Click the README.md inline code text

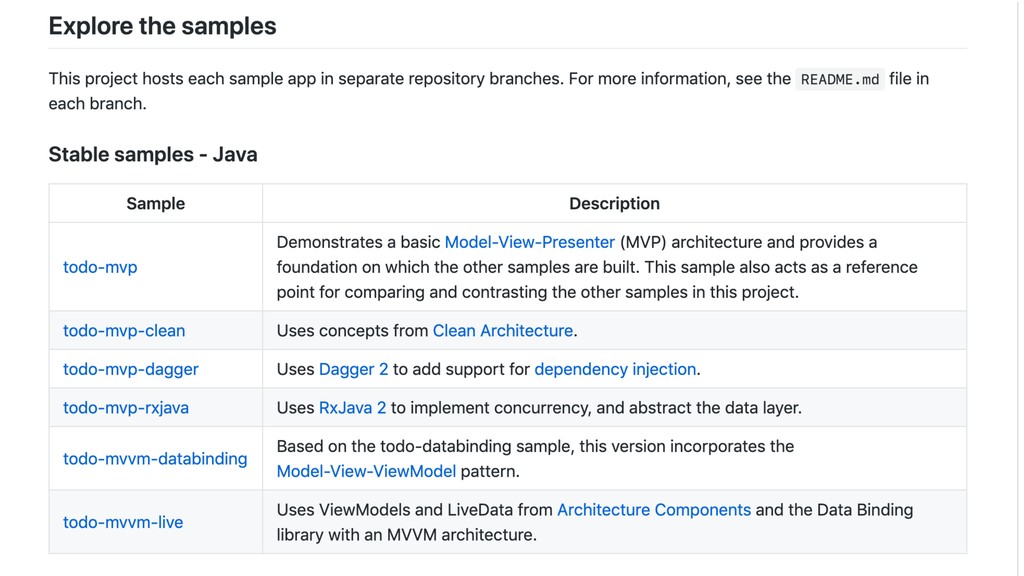click(x=840, y=79)
